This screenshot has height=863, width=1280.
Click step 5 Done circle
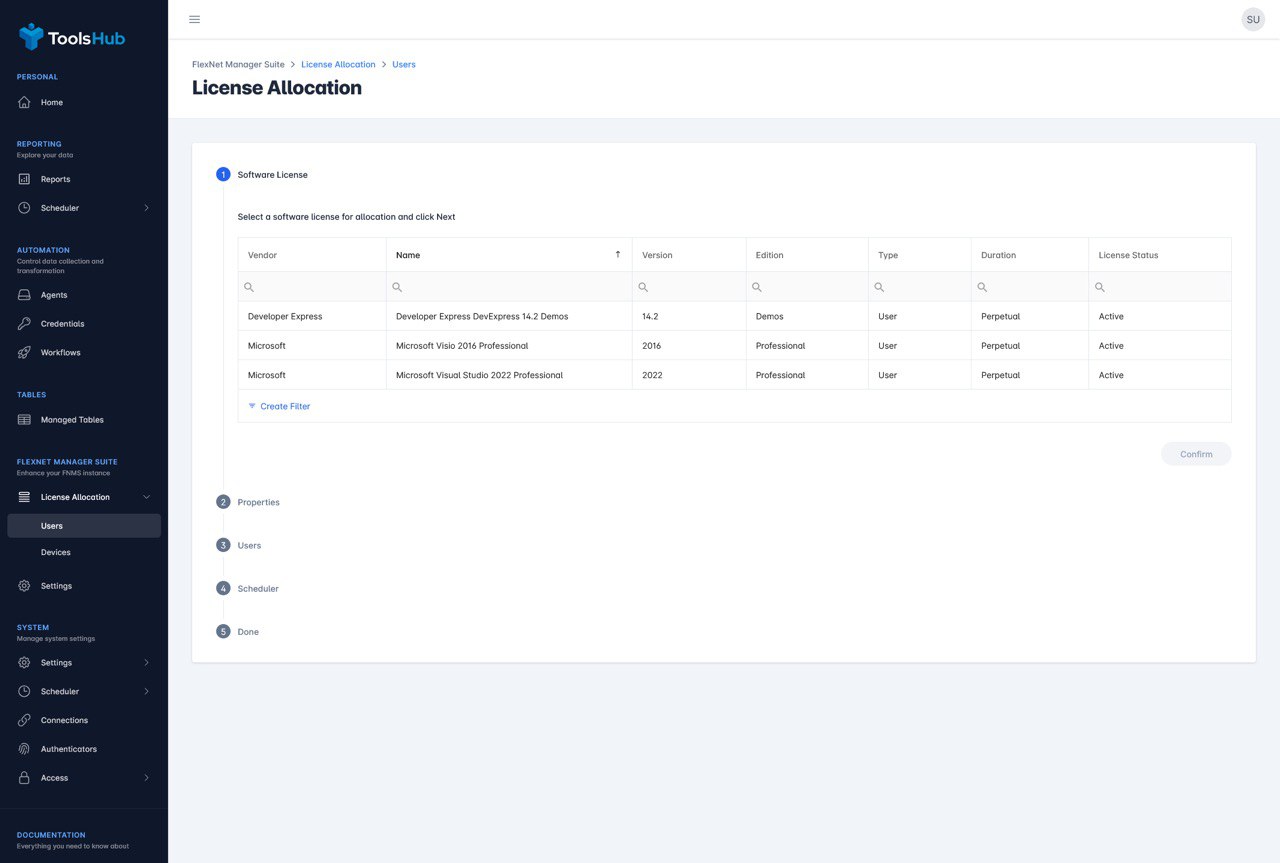tap(223, 631)
